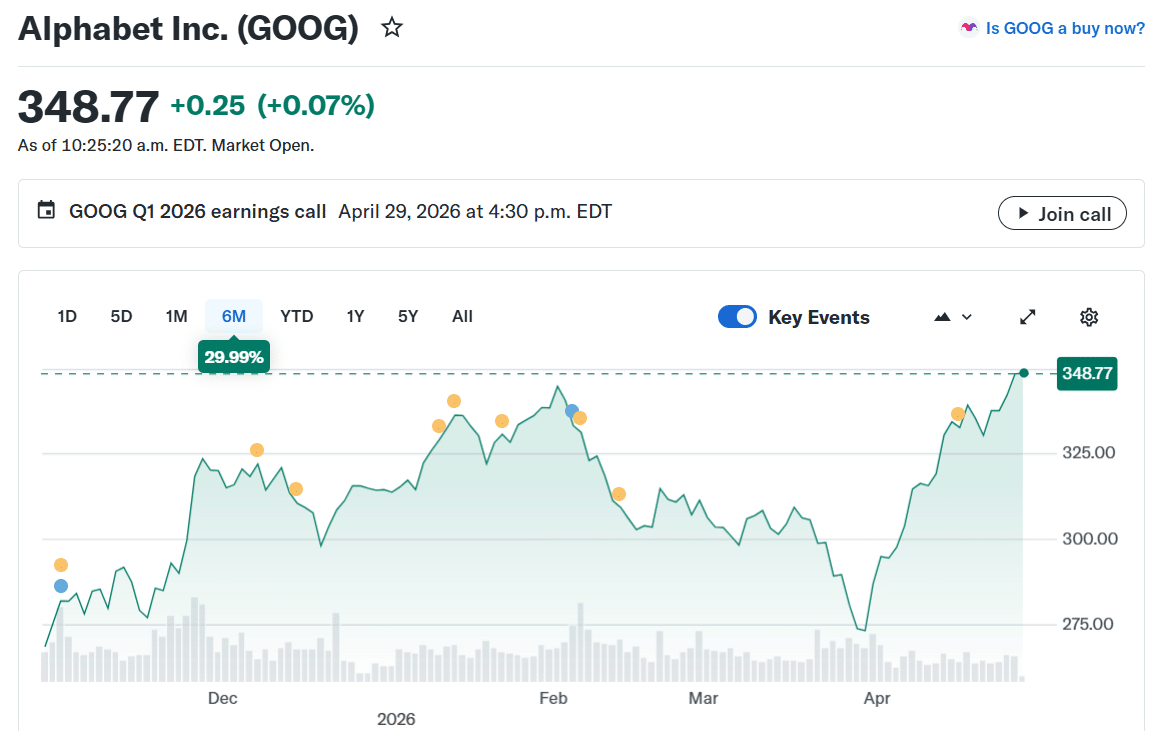Open chart settings gear icon
The image size is (1152, 731).
tap(1089, 317)
